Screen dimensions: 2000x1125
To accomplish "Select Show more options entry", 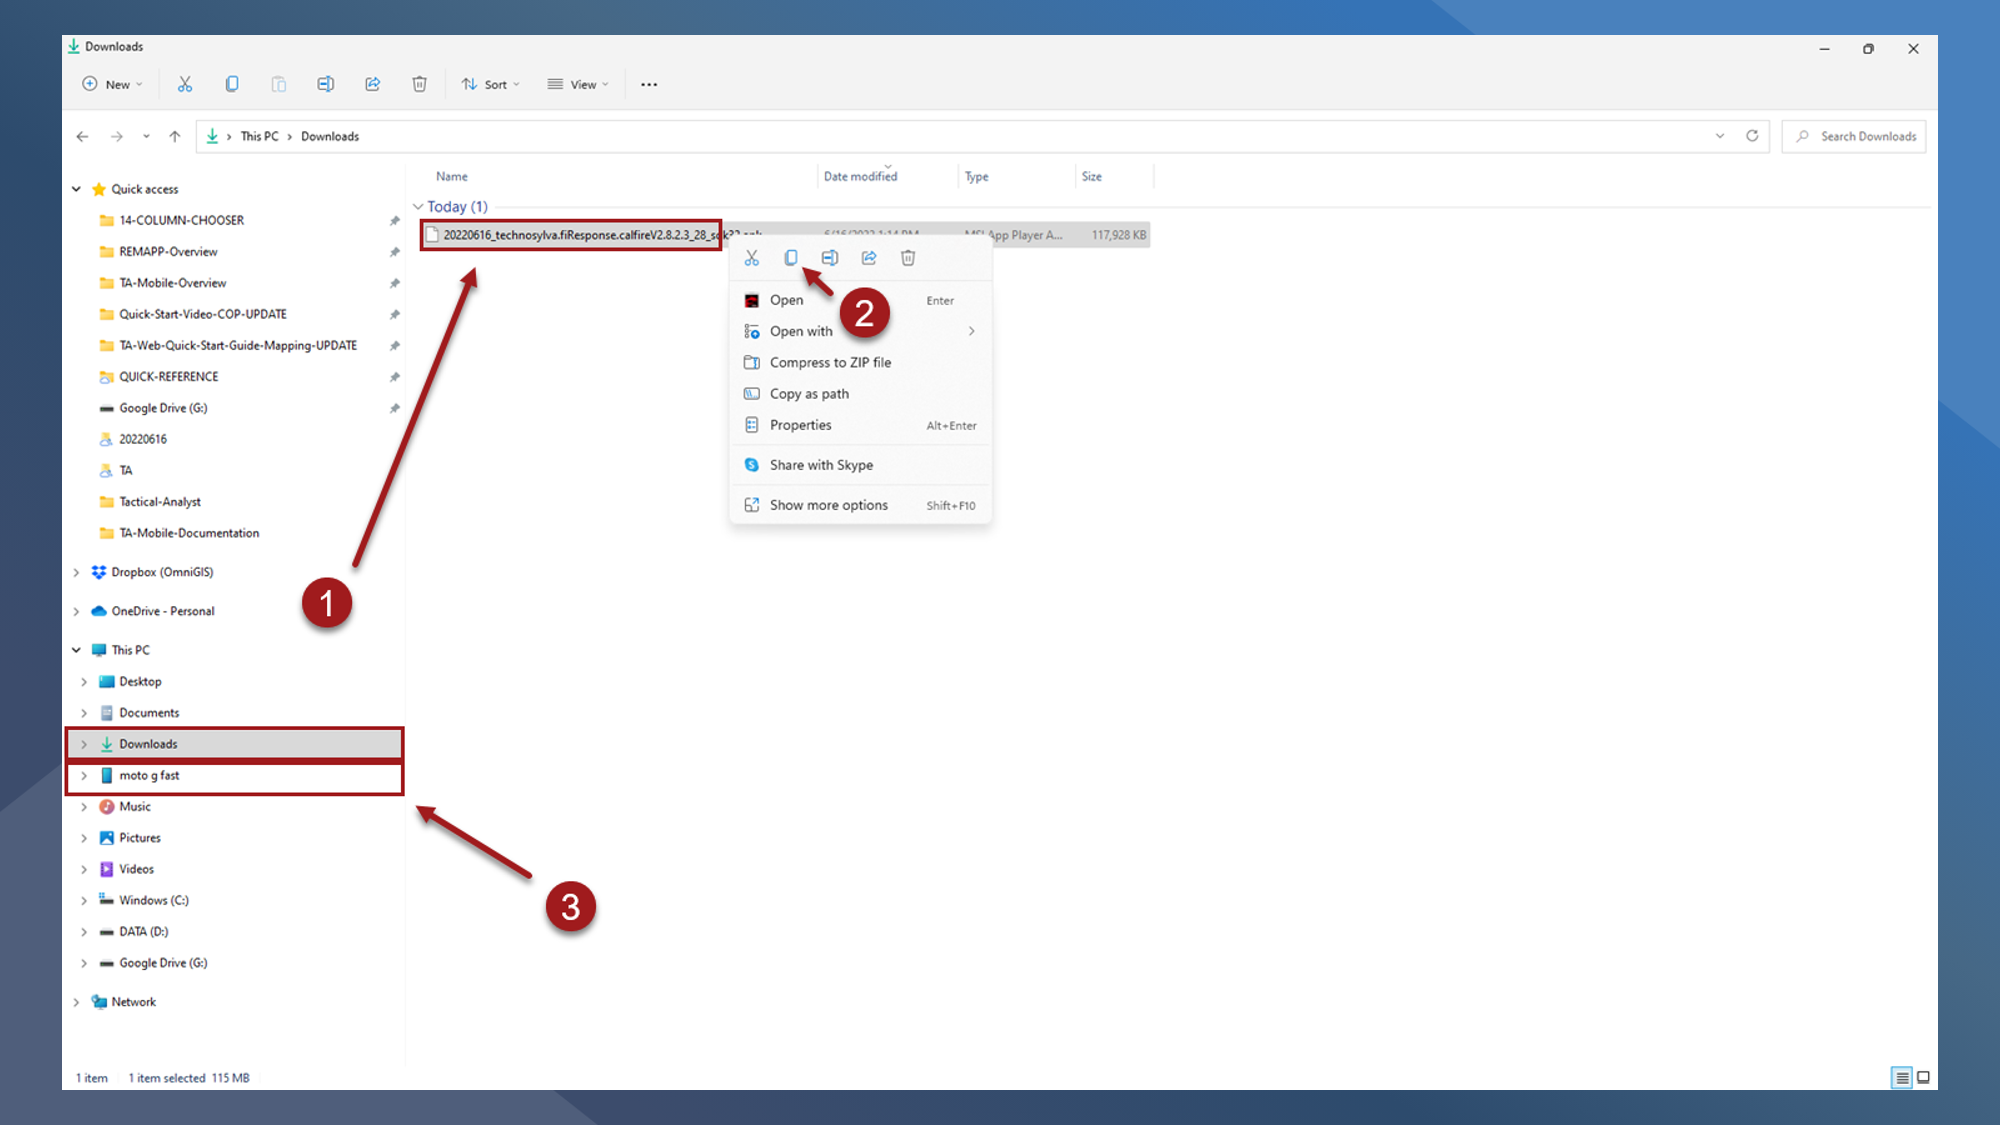I will click(x=828, y=505).
